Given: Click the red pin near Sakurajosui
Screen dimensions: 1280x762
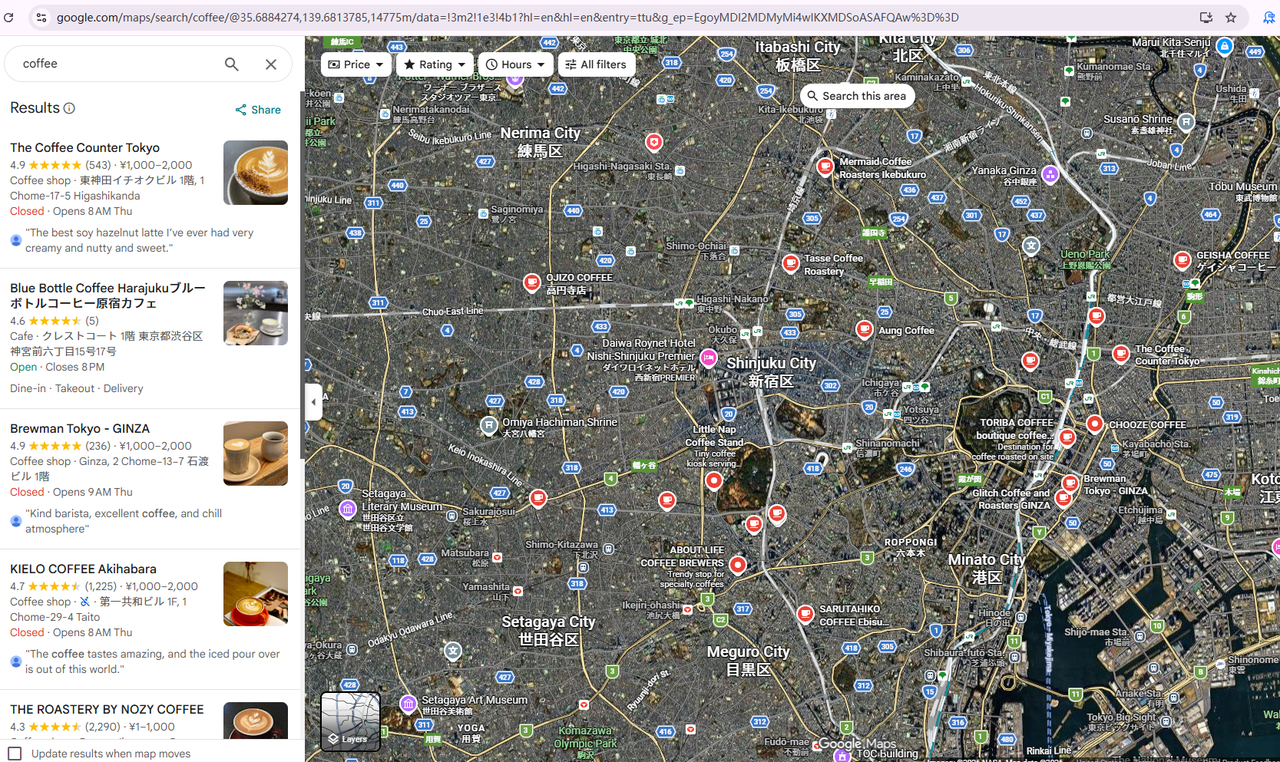Looking at the screenshot, I should pos(538,497).
